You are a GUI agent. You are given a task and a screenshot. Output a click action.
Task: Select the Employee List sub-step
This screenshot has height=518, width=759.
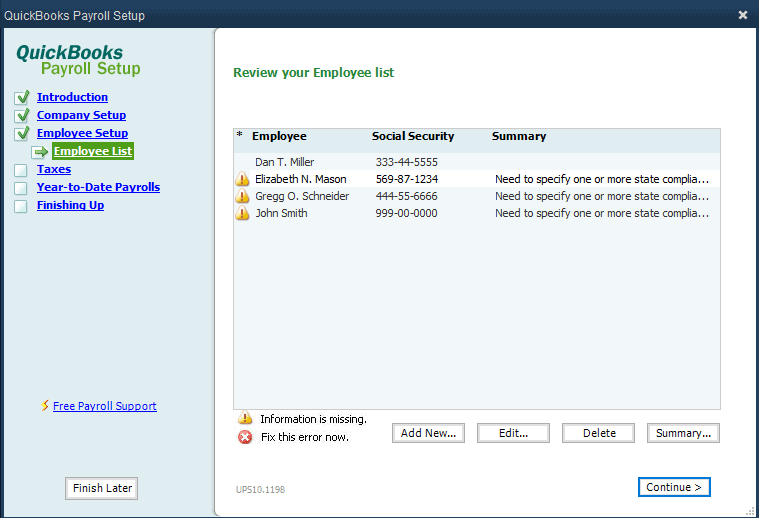(93, 151)
